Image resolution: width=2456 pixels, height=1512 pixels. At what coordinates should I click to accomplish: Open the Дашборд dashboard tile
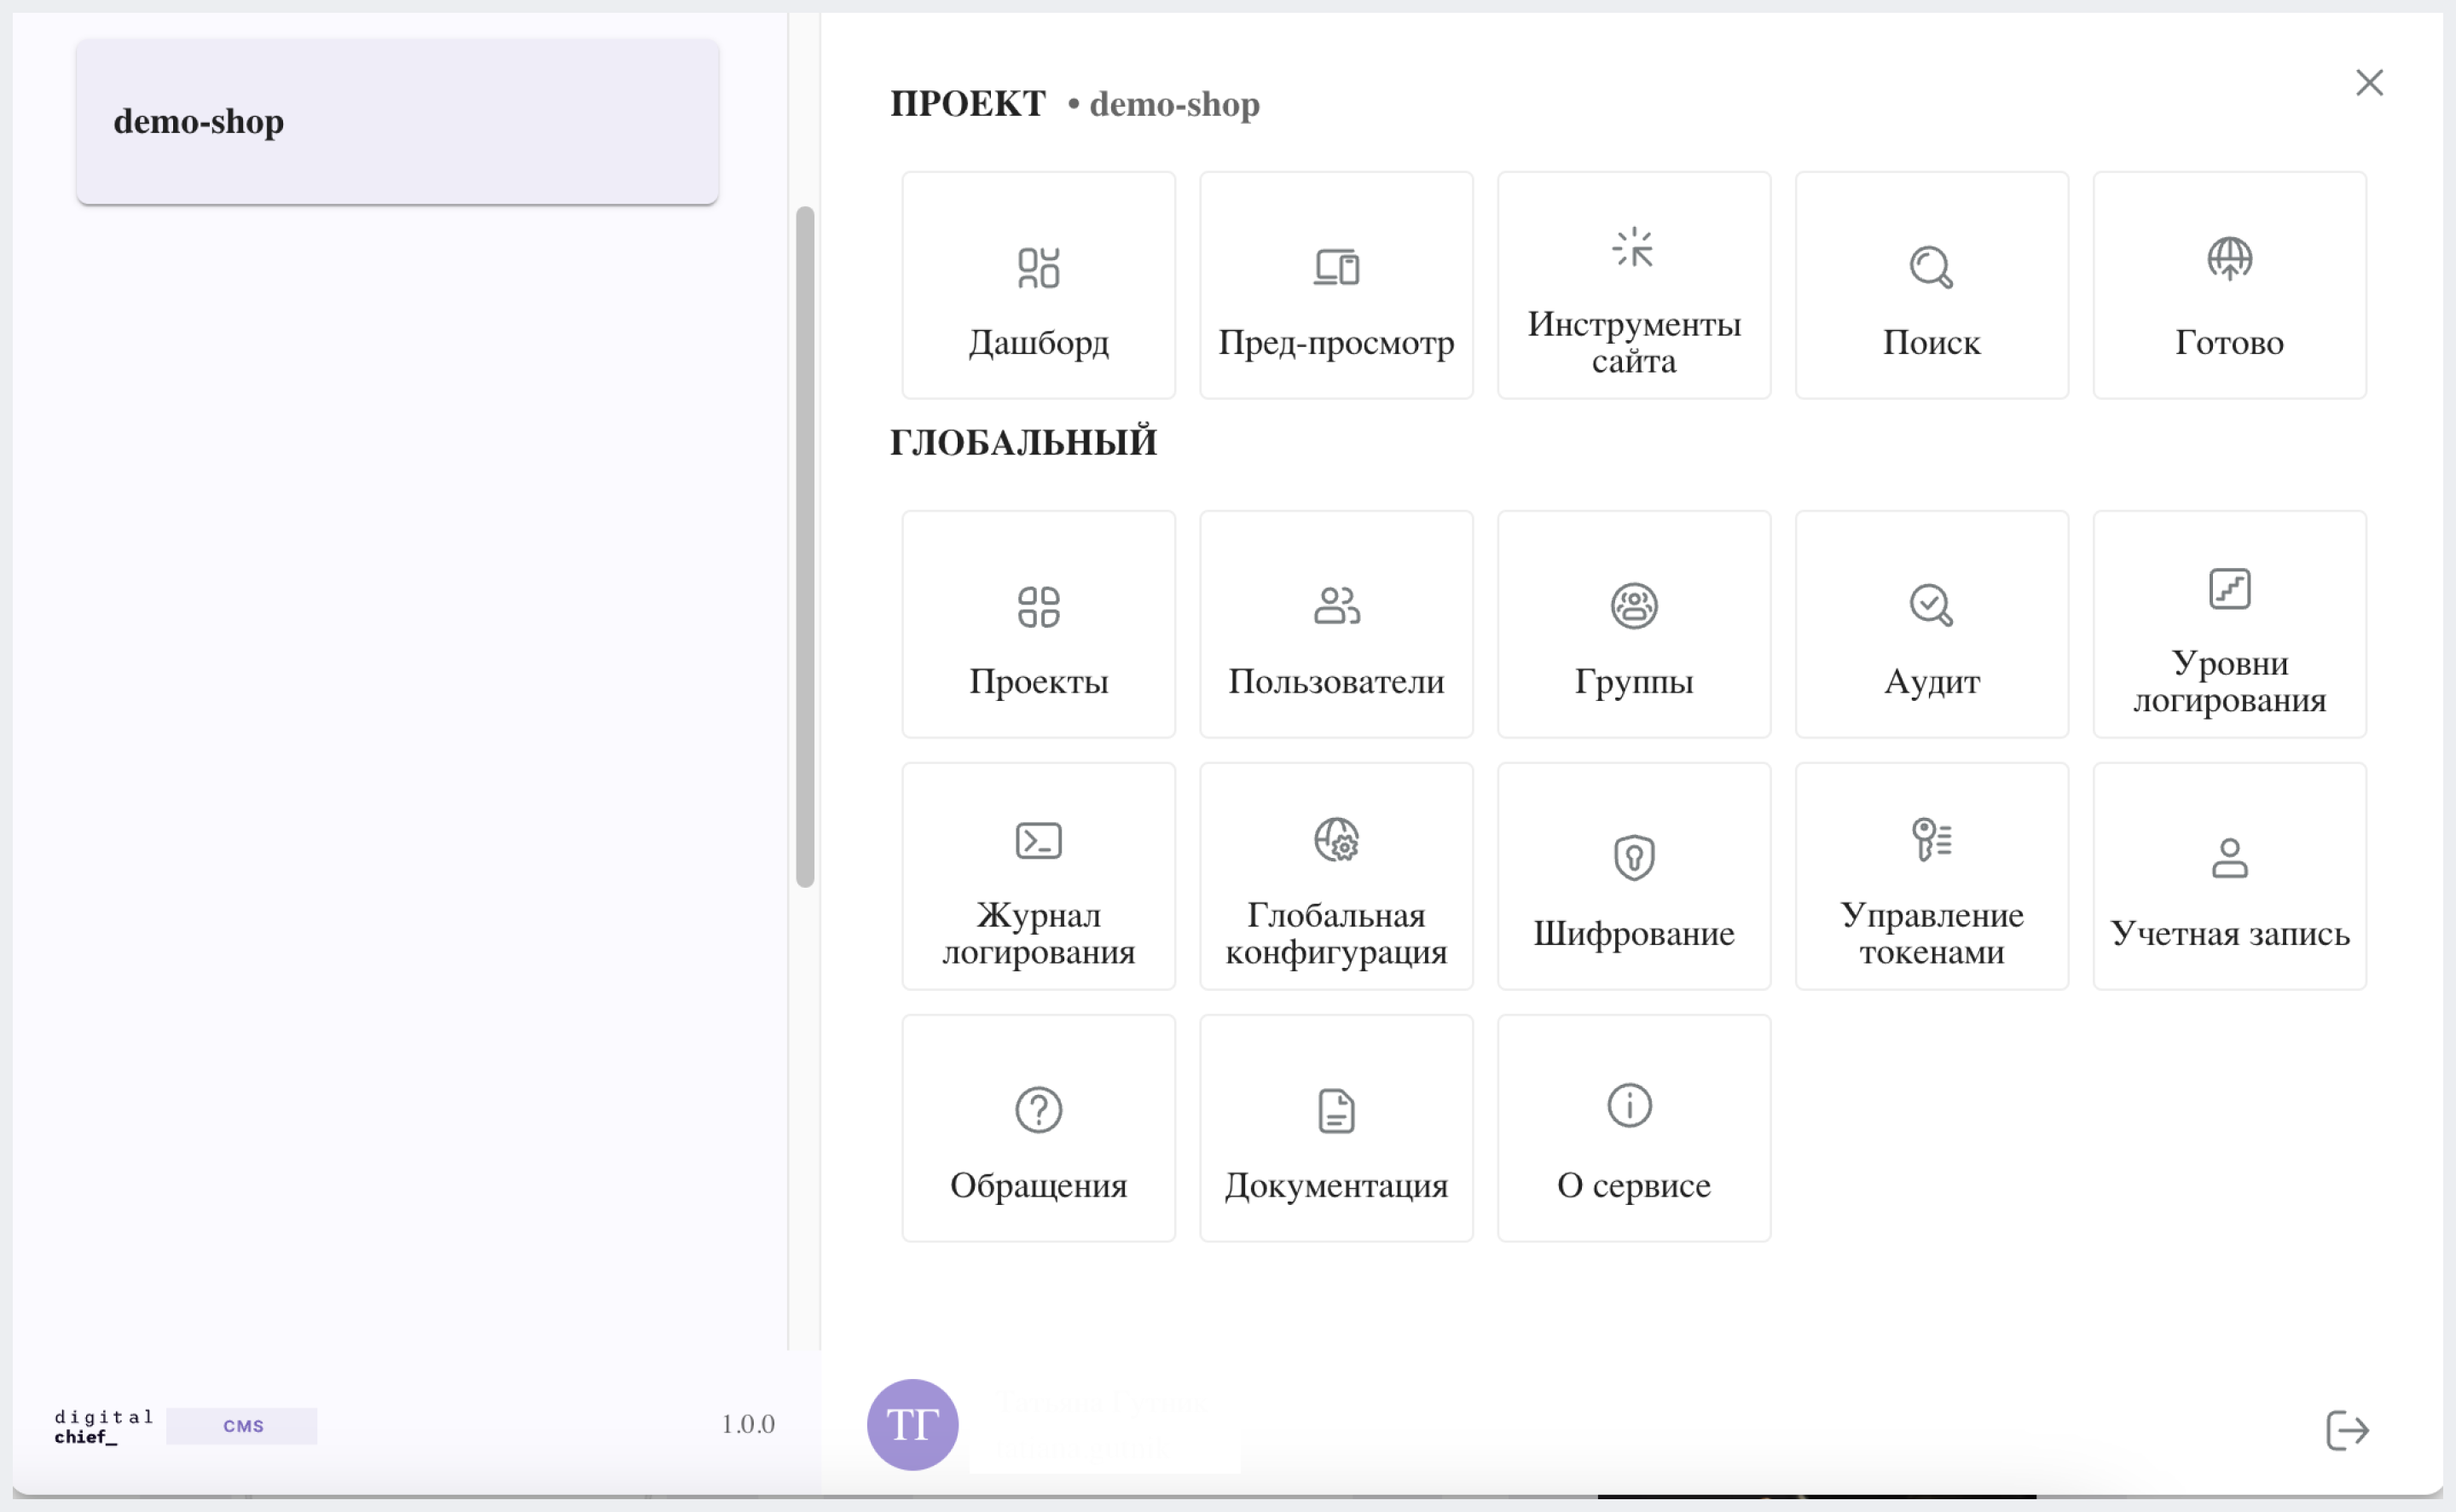(1038, 285)
